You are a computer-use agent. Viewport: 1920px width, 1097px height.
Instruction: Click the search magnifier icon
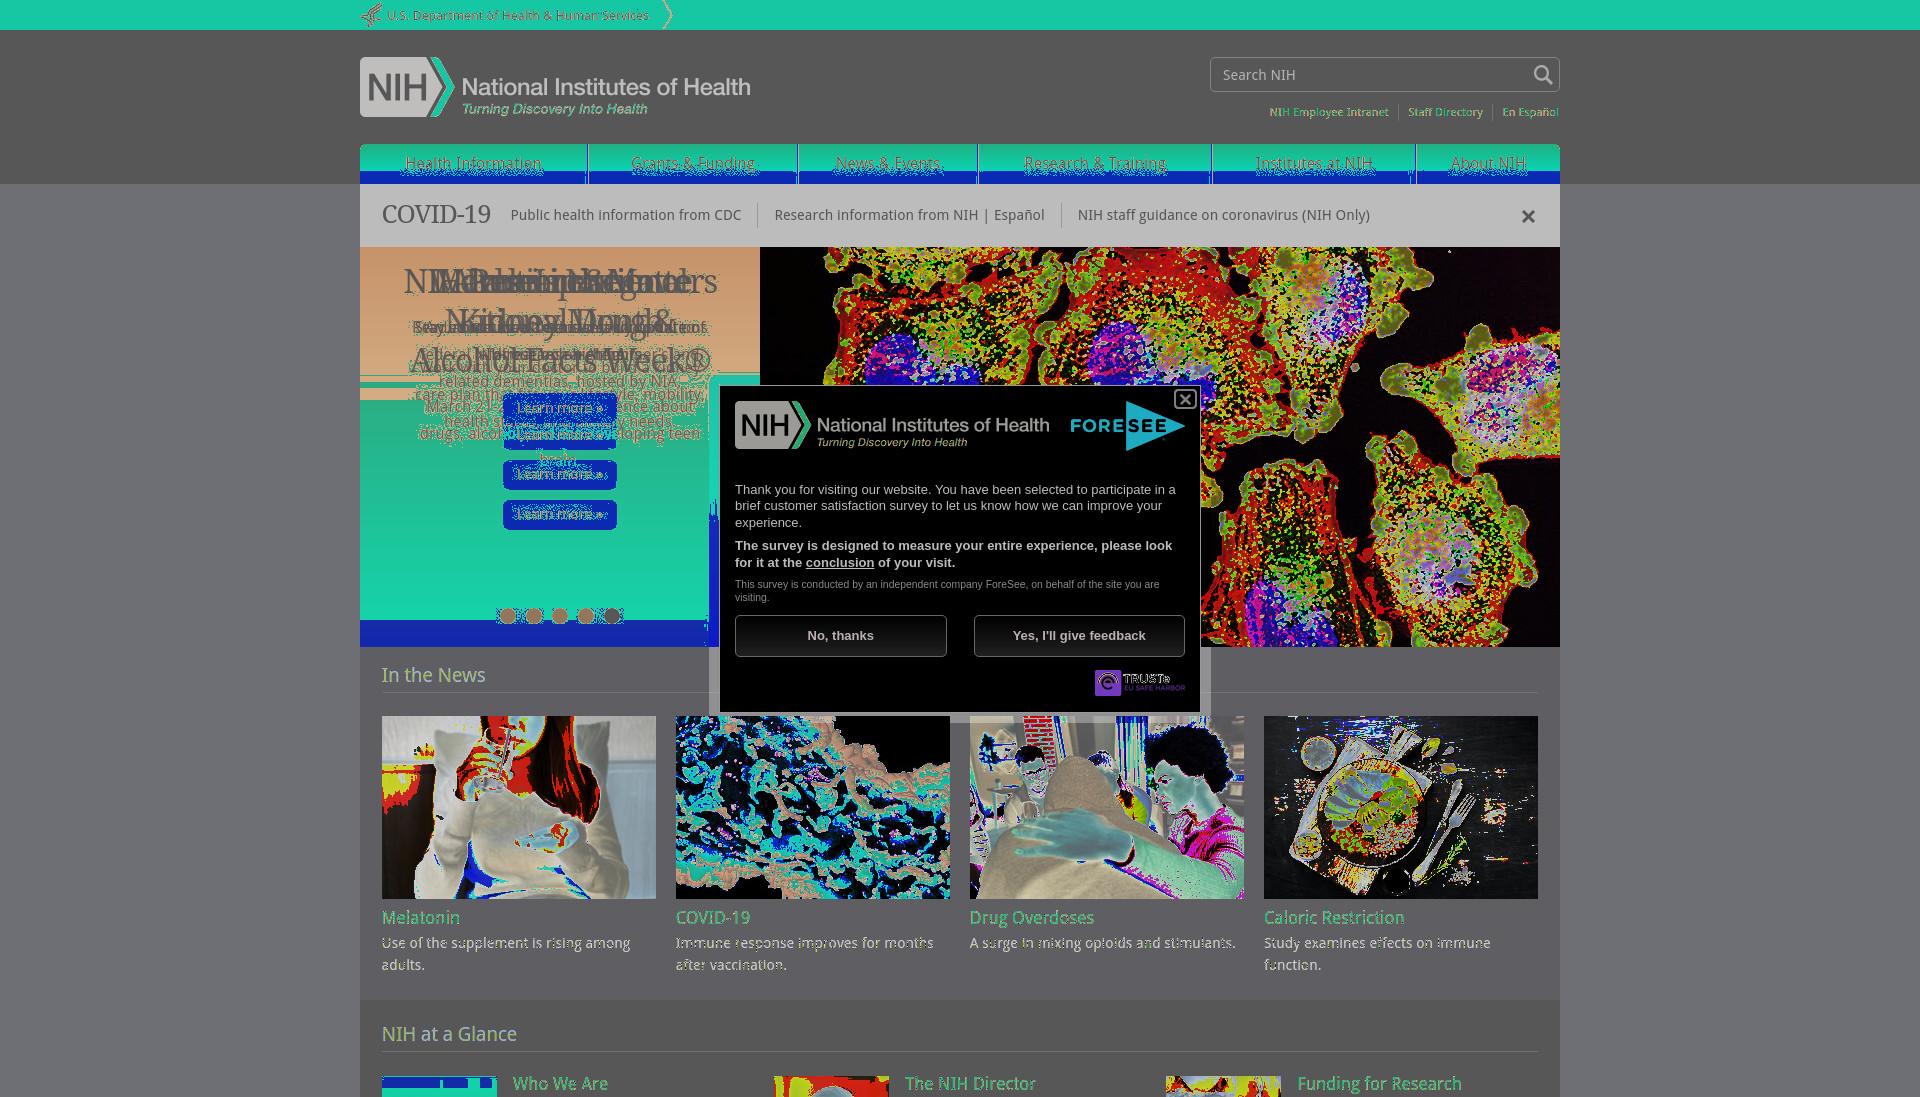[x=1542, y=75]
